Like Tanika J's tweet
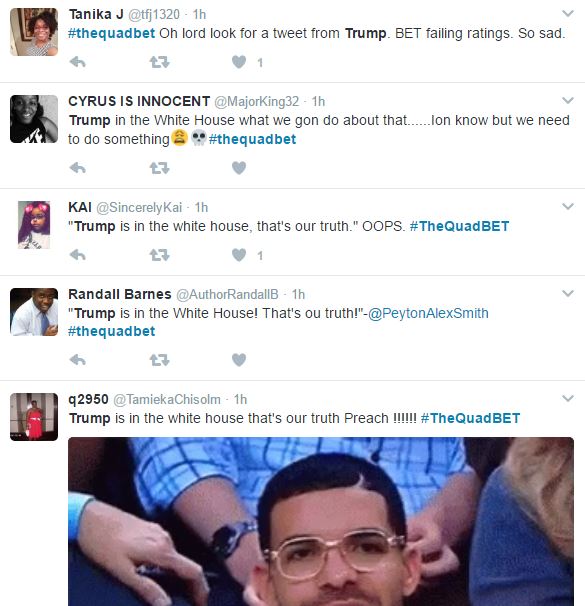 (239, 62)
